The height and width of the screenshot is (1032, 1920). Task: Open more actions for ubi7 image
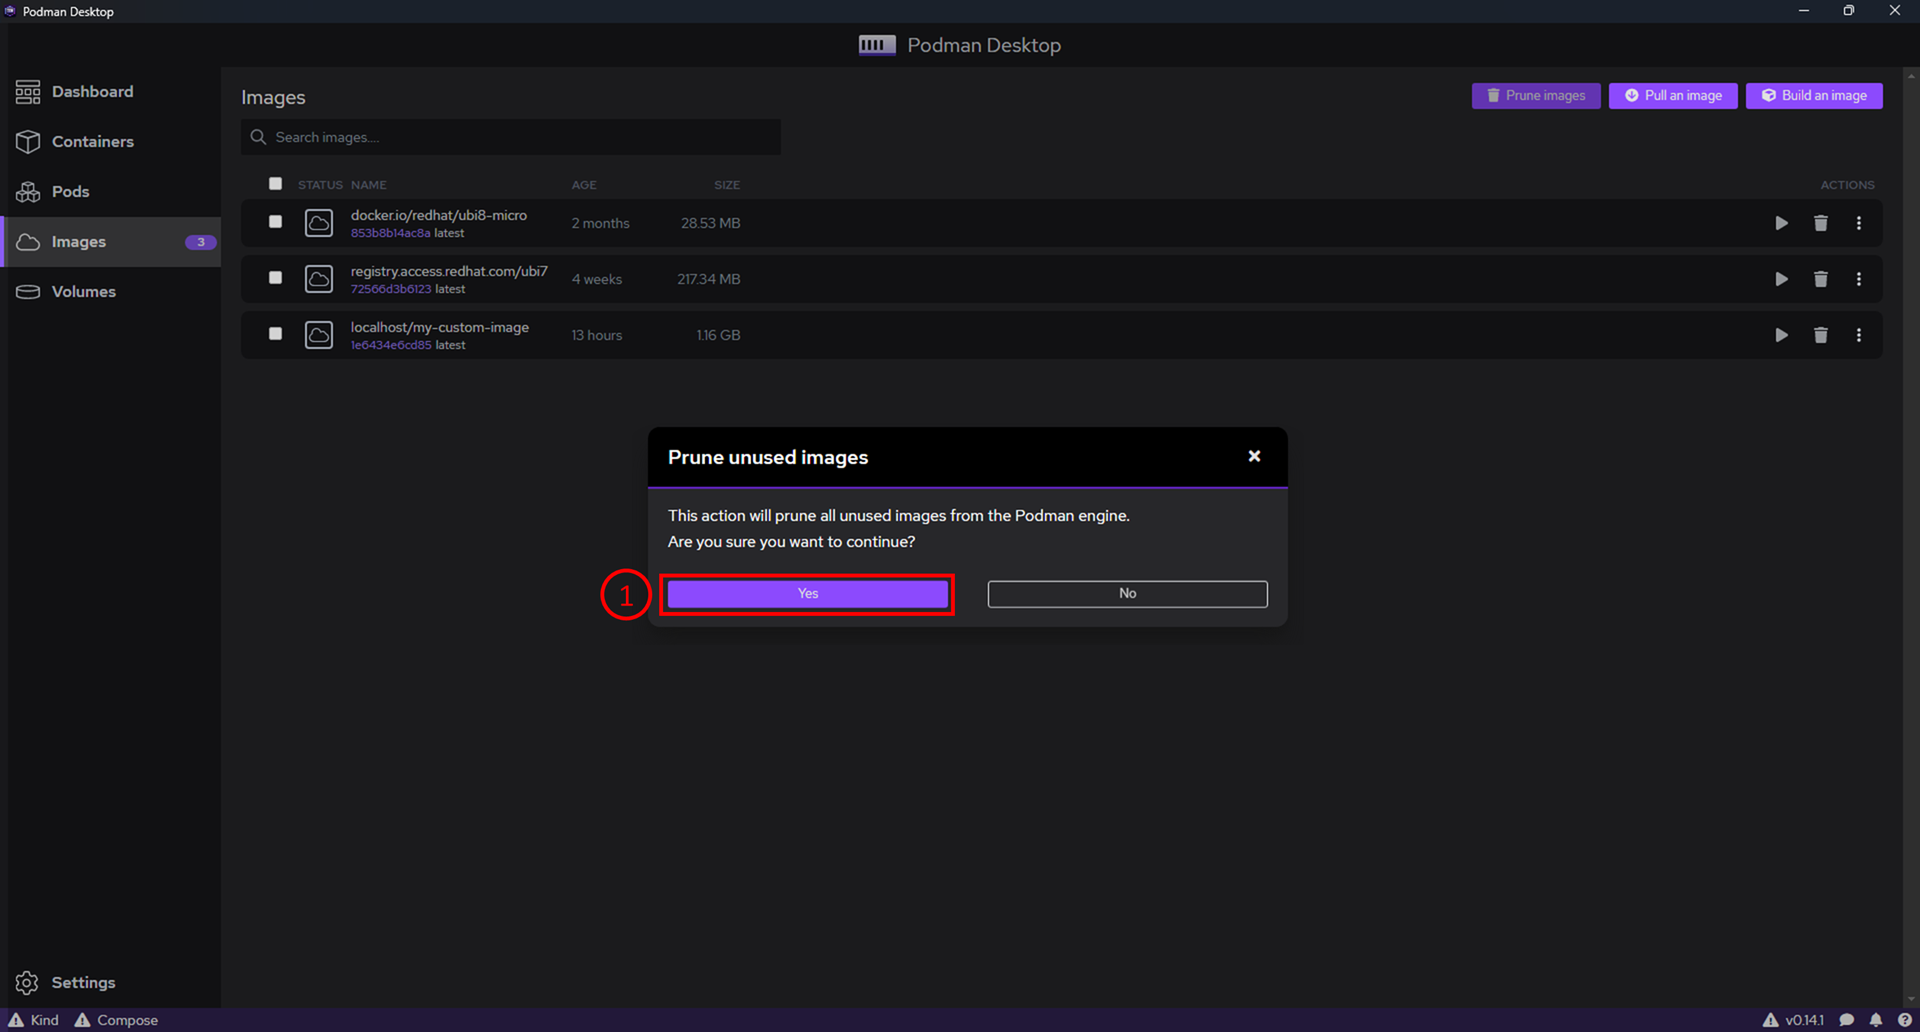coord(1859,279)
